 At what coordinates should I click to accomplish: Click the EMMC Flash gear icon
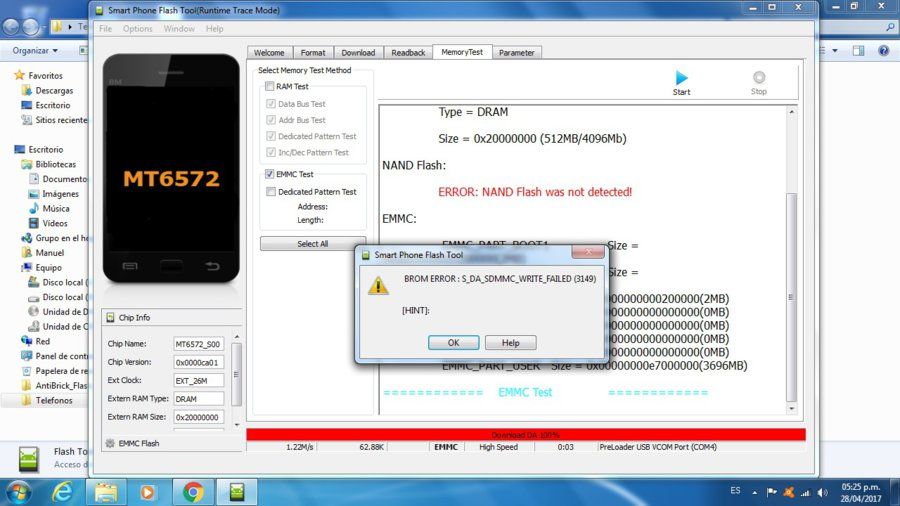coord(110,443)
